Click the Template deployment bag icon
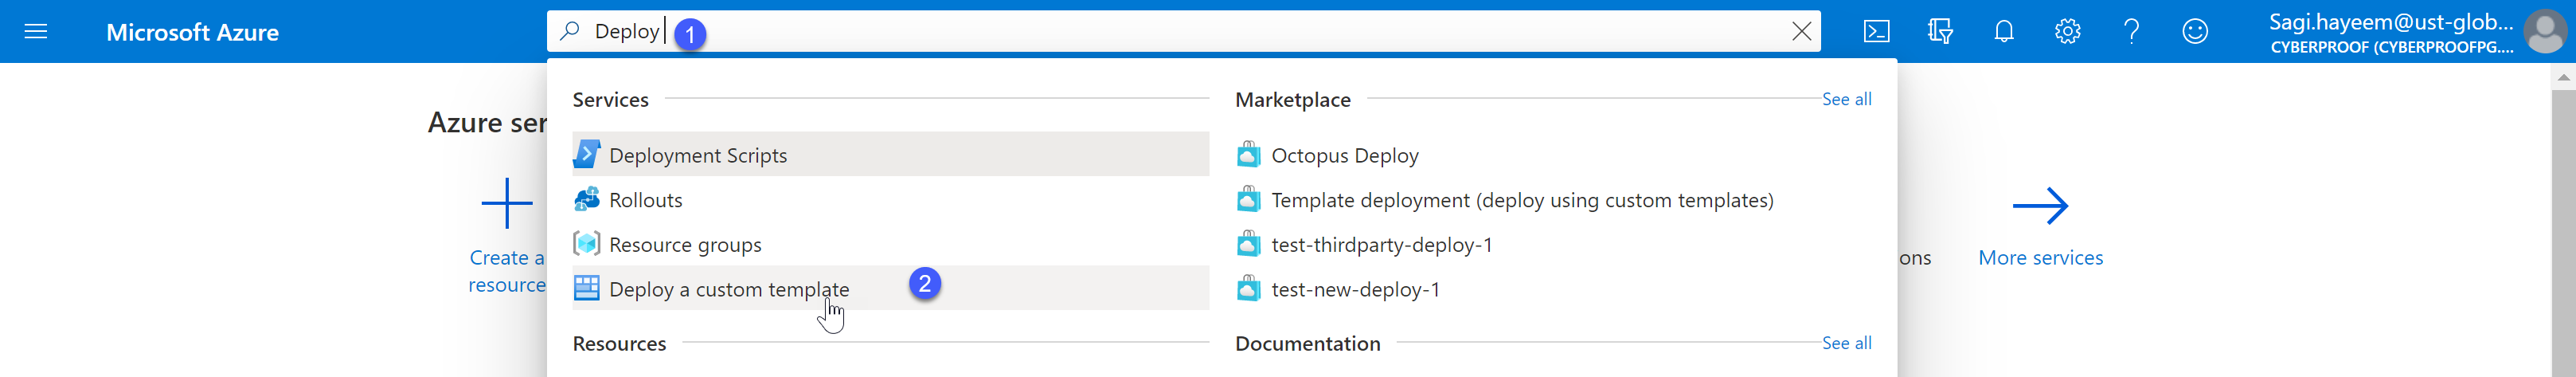This screenshot has width=2576, height=377. (1248, 199)
